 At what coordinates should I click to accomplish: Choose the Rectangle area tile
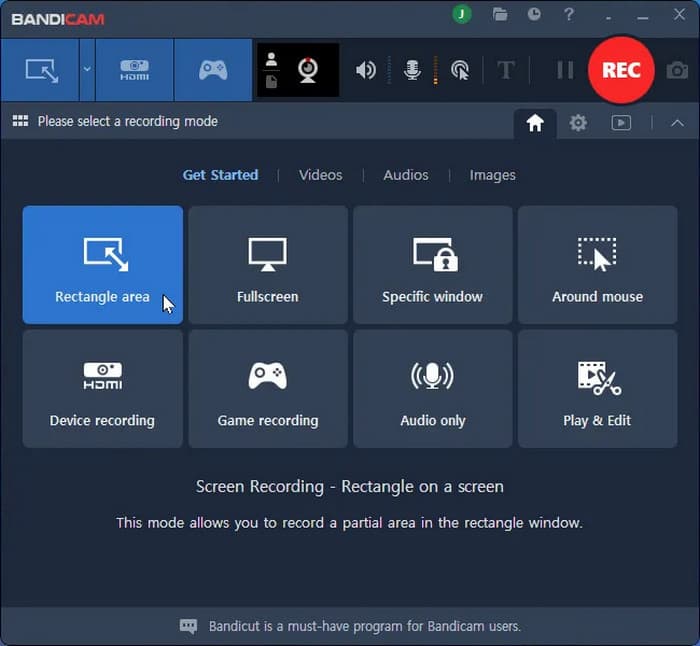[x=103, y=265]
